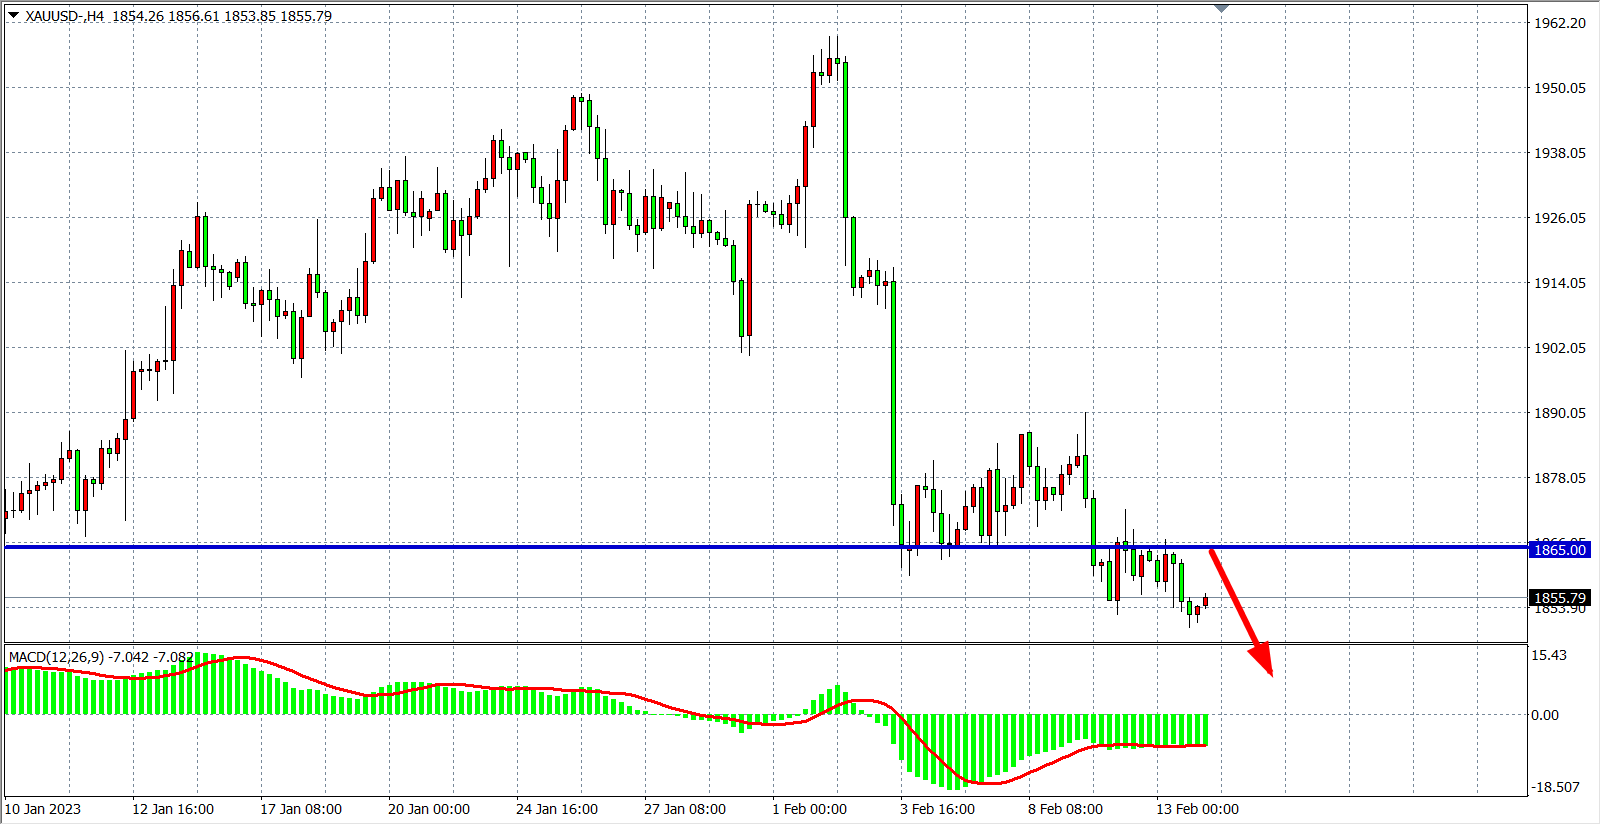1601x825 pixels.
Task: Click the 1962.20 price on the scale
Action: 1560,23
